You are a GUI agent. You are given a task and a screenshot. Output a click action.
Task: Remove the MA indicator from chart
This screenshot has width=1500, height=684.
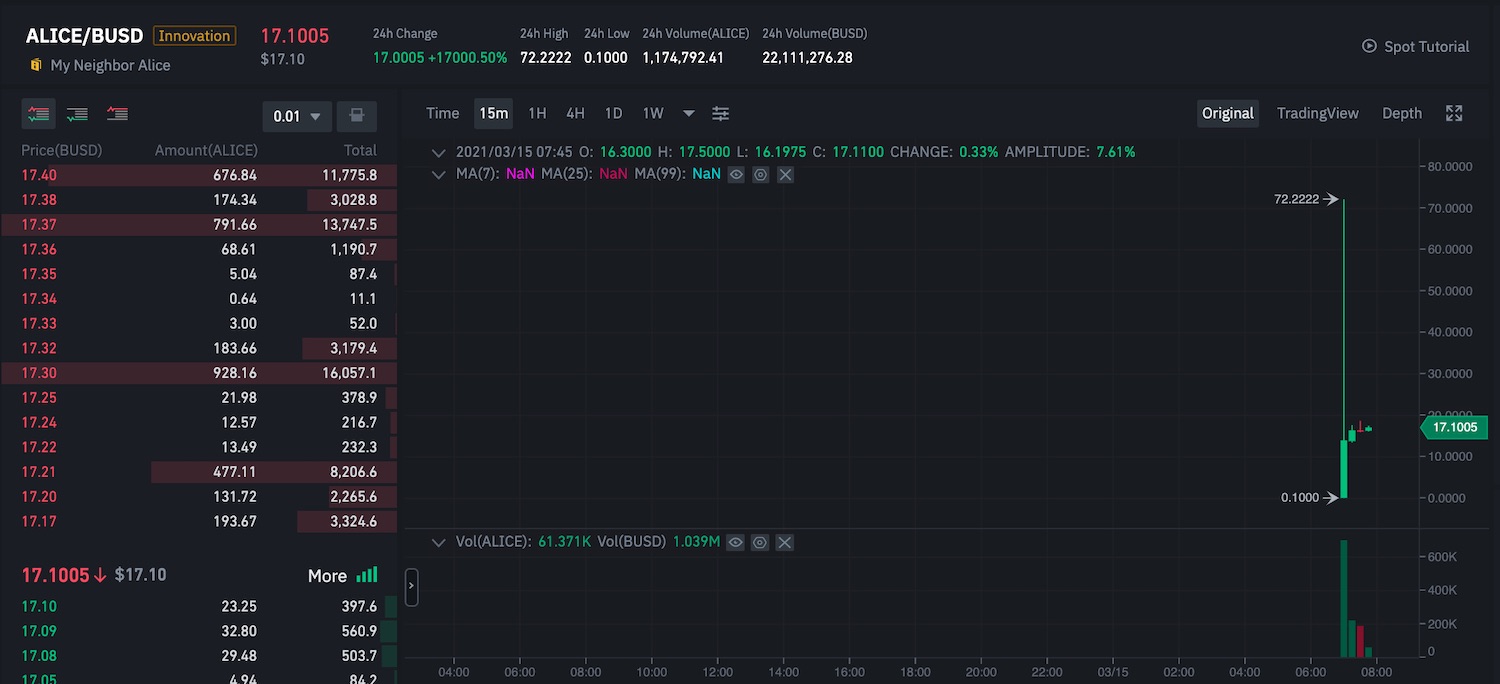tap(785, 174)
